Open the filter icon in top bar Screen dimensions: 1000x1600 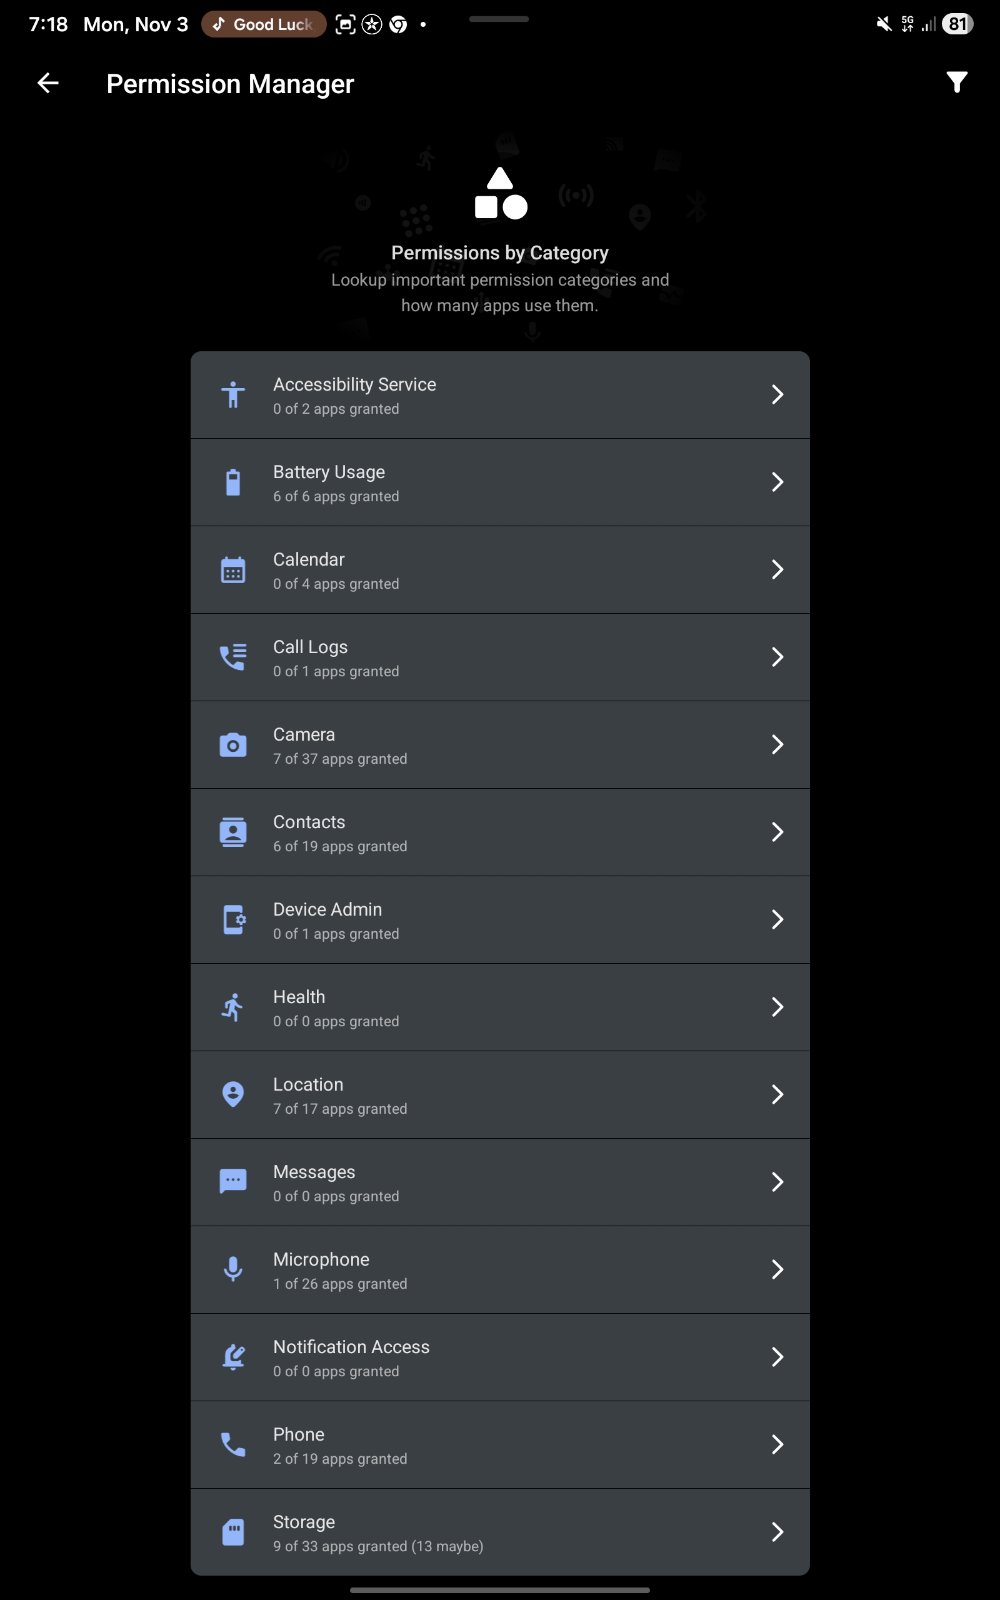pyautogui.click(x=957, y=83)
